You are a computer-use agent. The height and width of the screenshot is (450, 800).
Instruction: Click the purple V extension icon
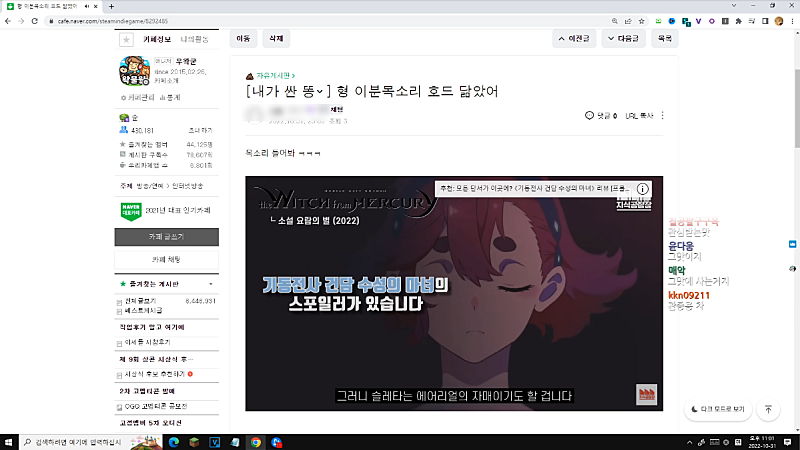[x=698, y=21]
